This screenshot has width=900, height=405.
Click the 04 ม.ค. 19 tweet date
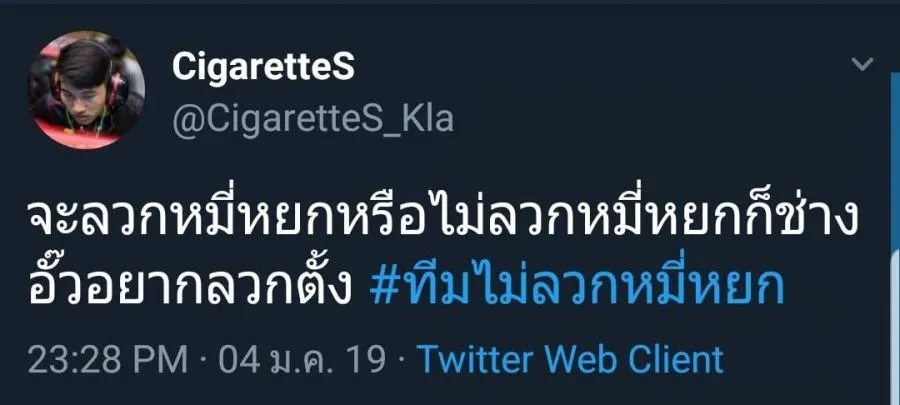(x=305, y=358)
